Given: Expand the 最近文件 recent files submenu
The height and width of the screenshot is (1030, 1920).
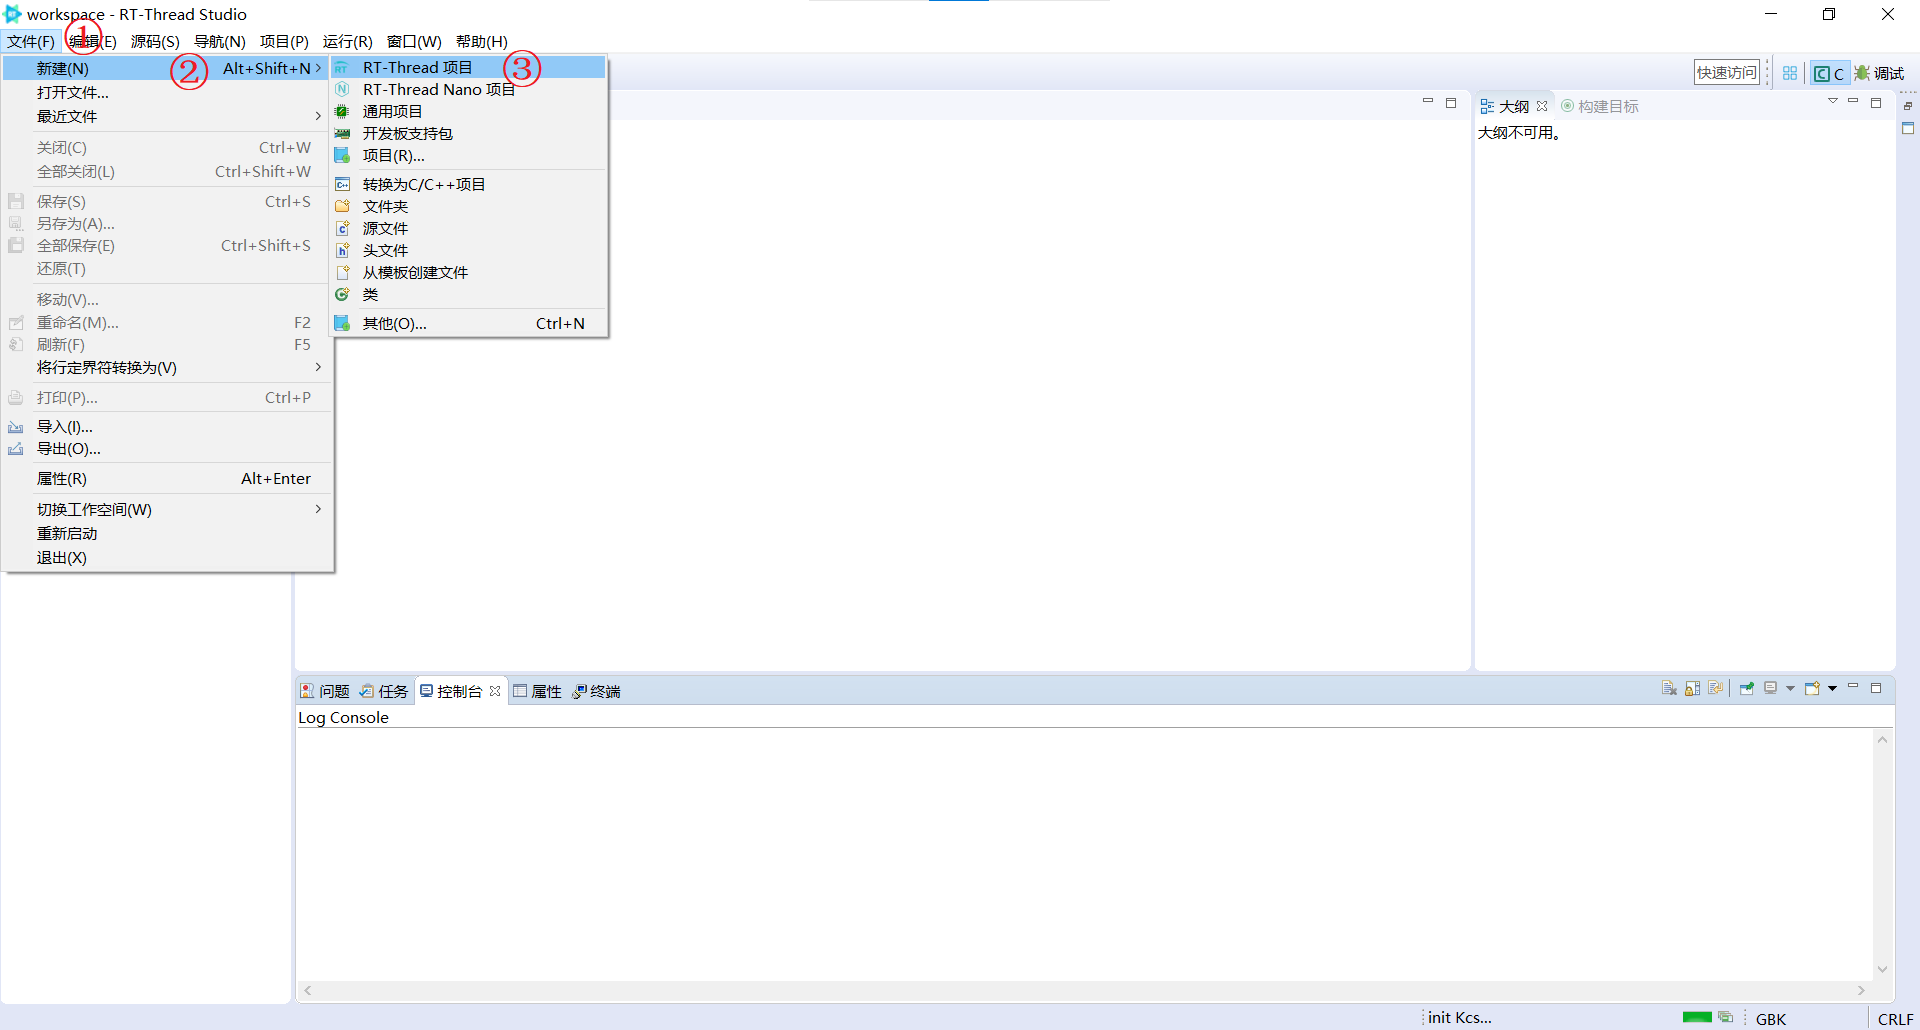Looking at the screenshot, I should pyautogui.click(x=167, y=116).
